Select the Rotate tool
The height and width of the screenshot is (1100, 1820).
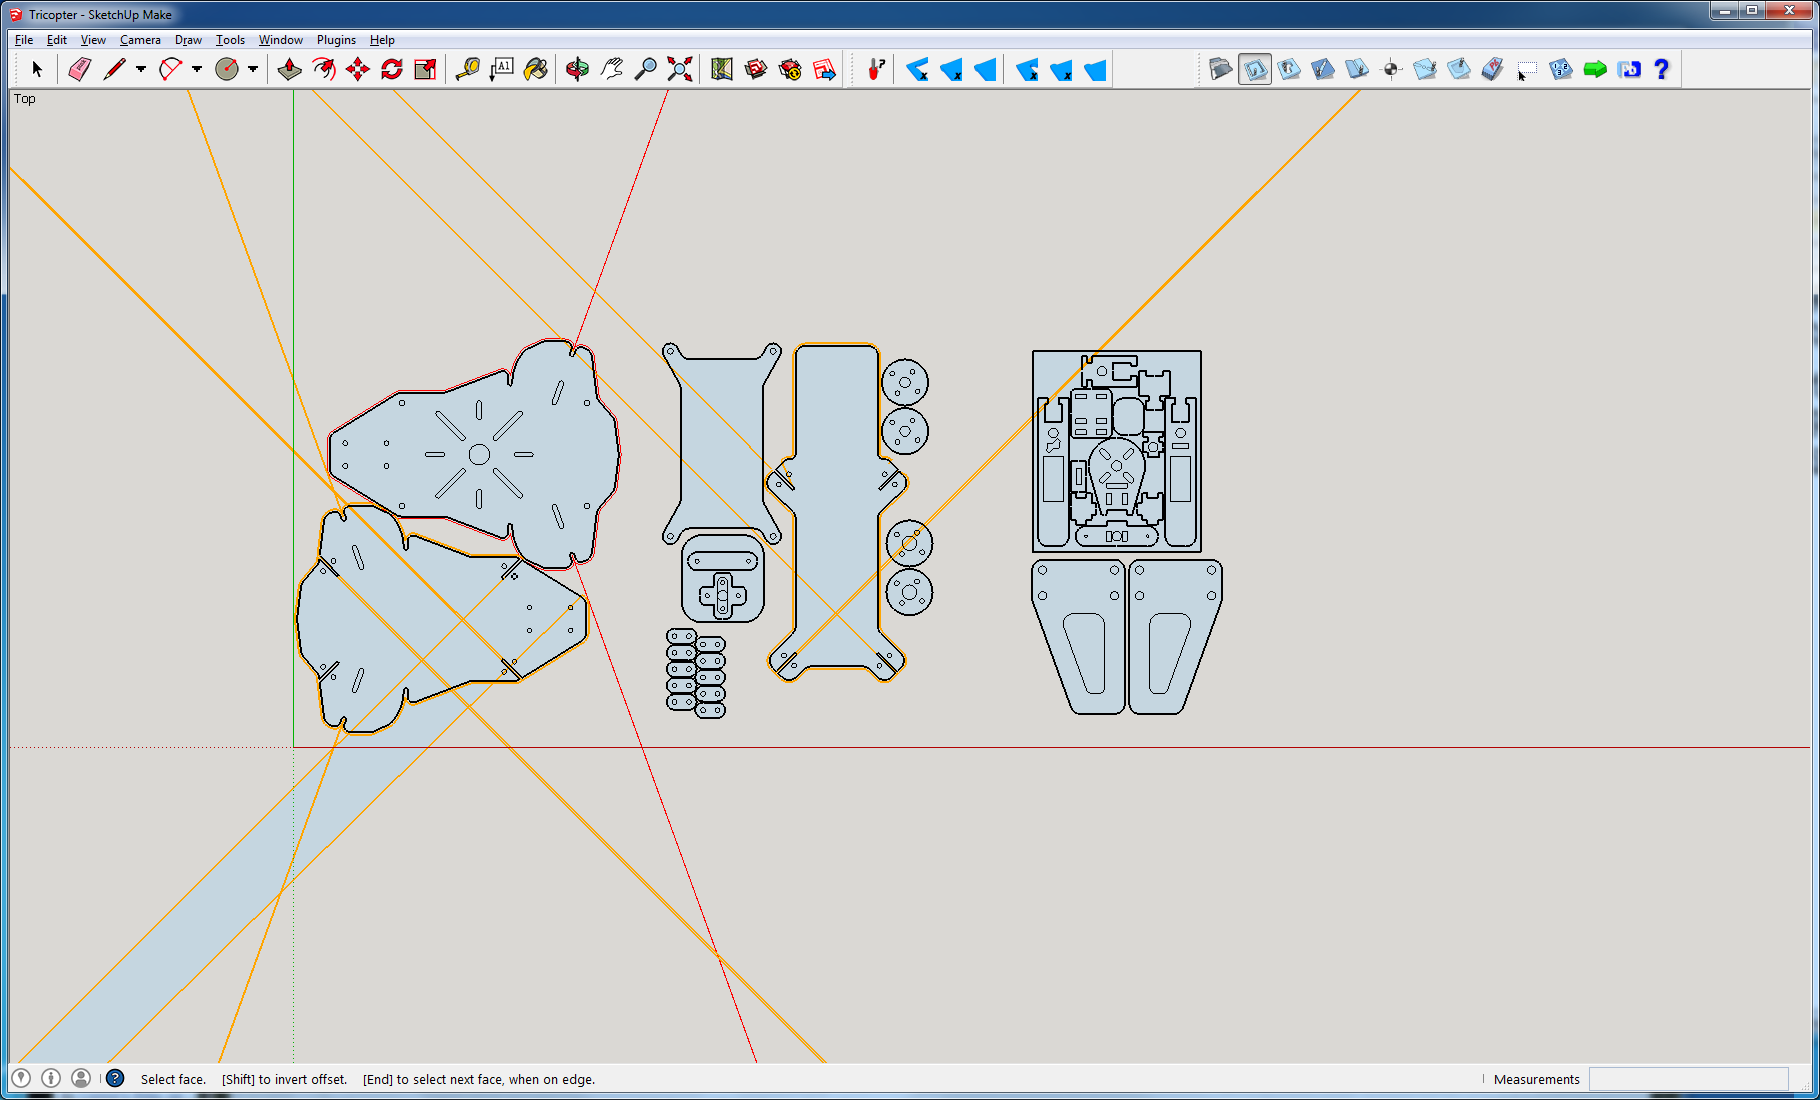point(391,69)
